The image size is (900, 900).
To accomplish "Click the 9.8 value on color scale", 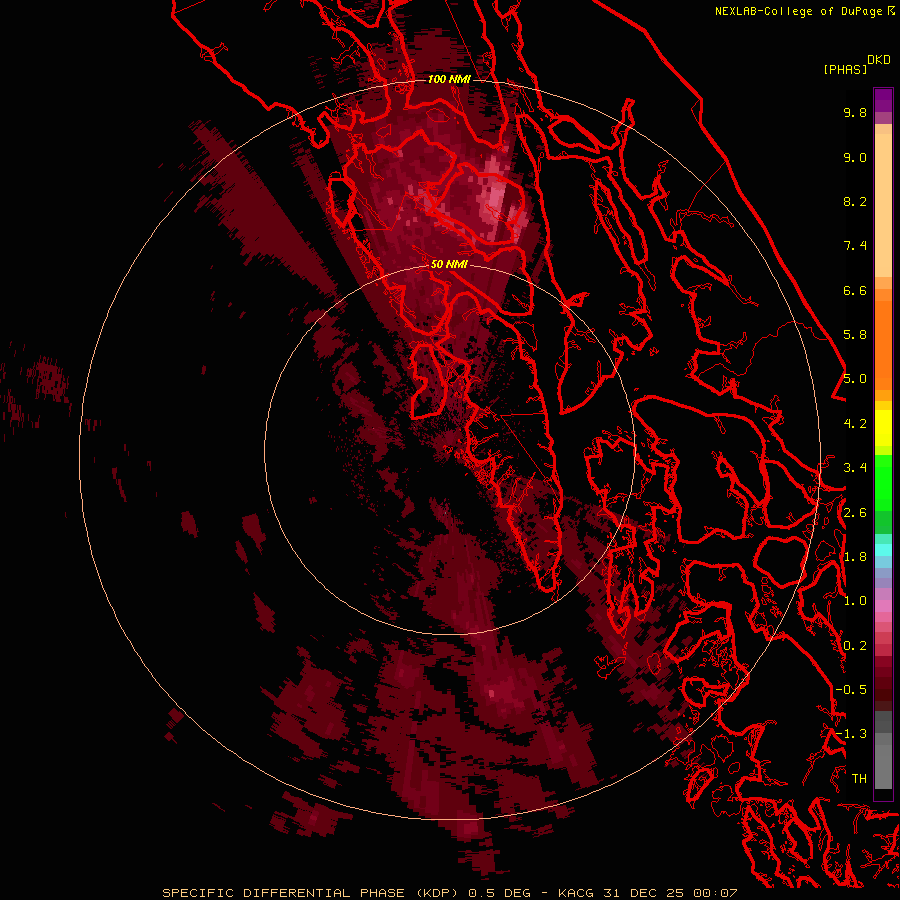I will tap(855, 112).
